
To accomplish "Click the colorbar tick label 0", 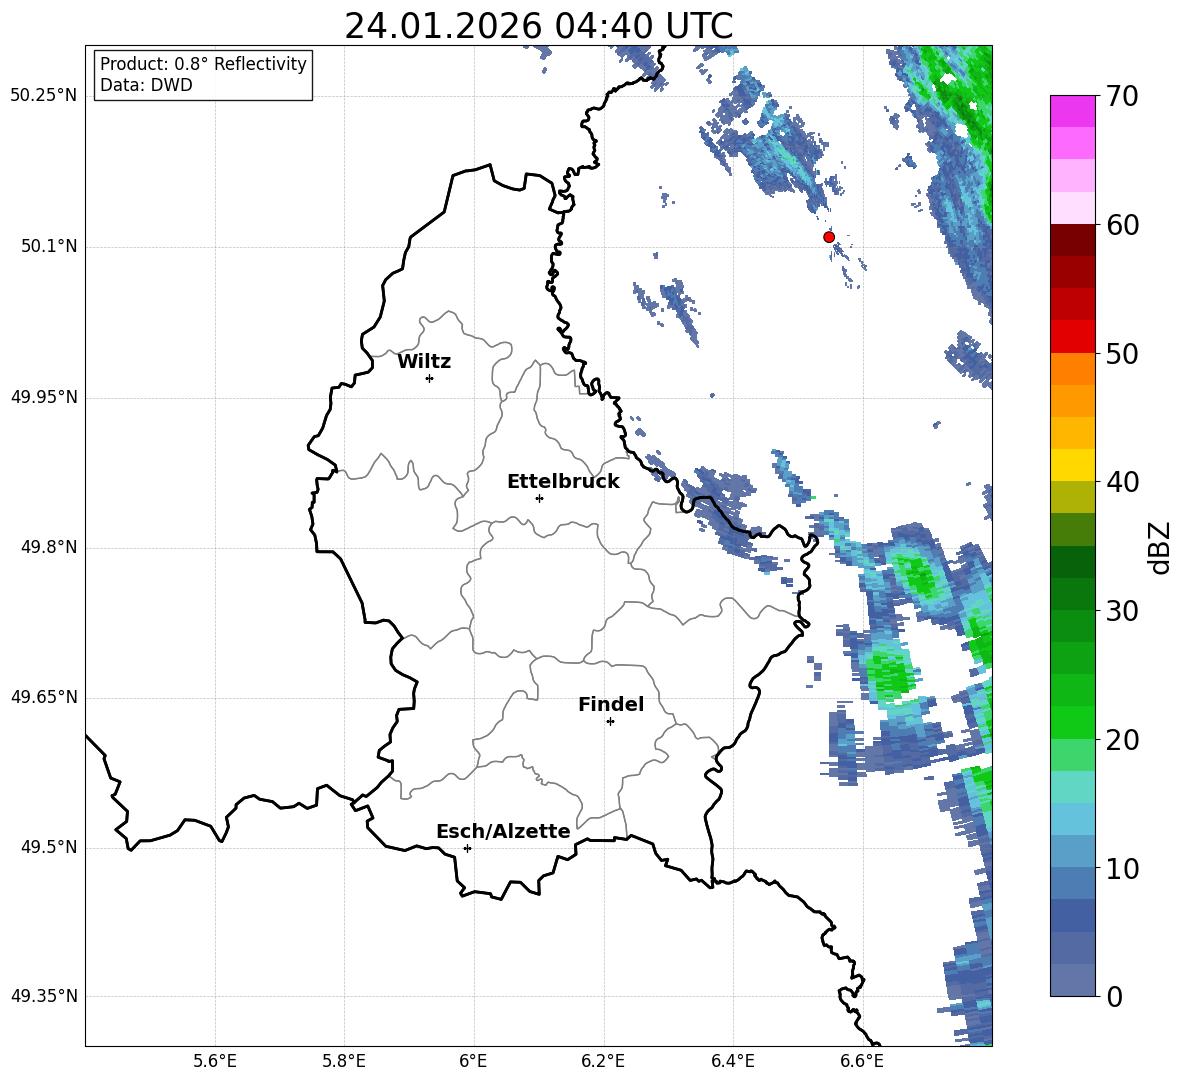I will point(1114,997).
